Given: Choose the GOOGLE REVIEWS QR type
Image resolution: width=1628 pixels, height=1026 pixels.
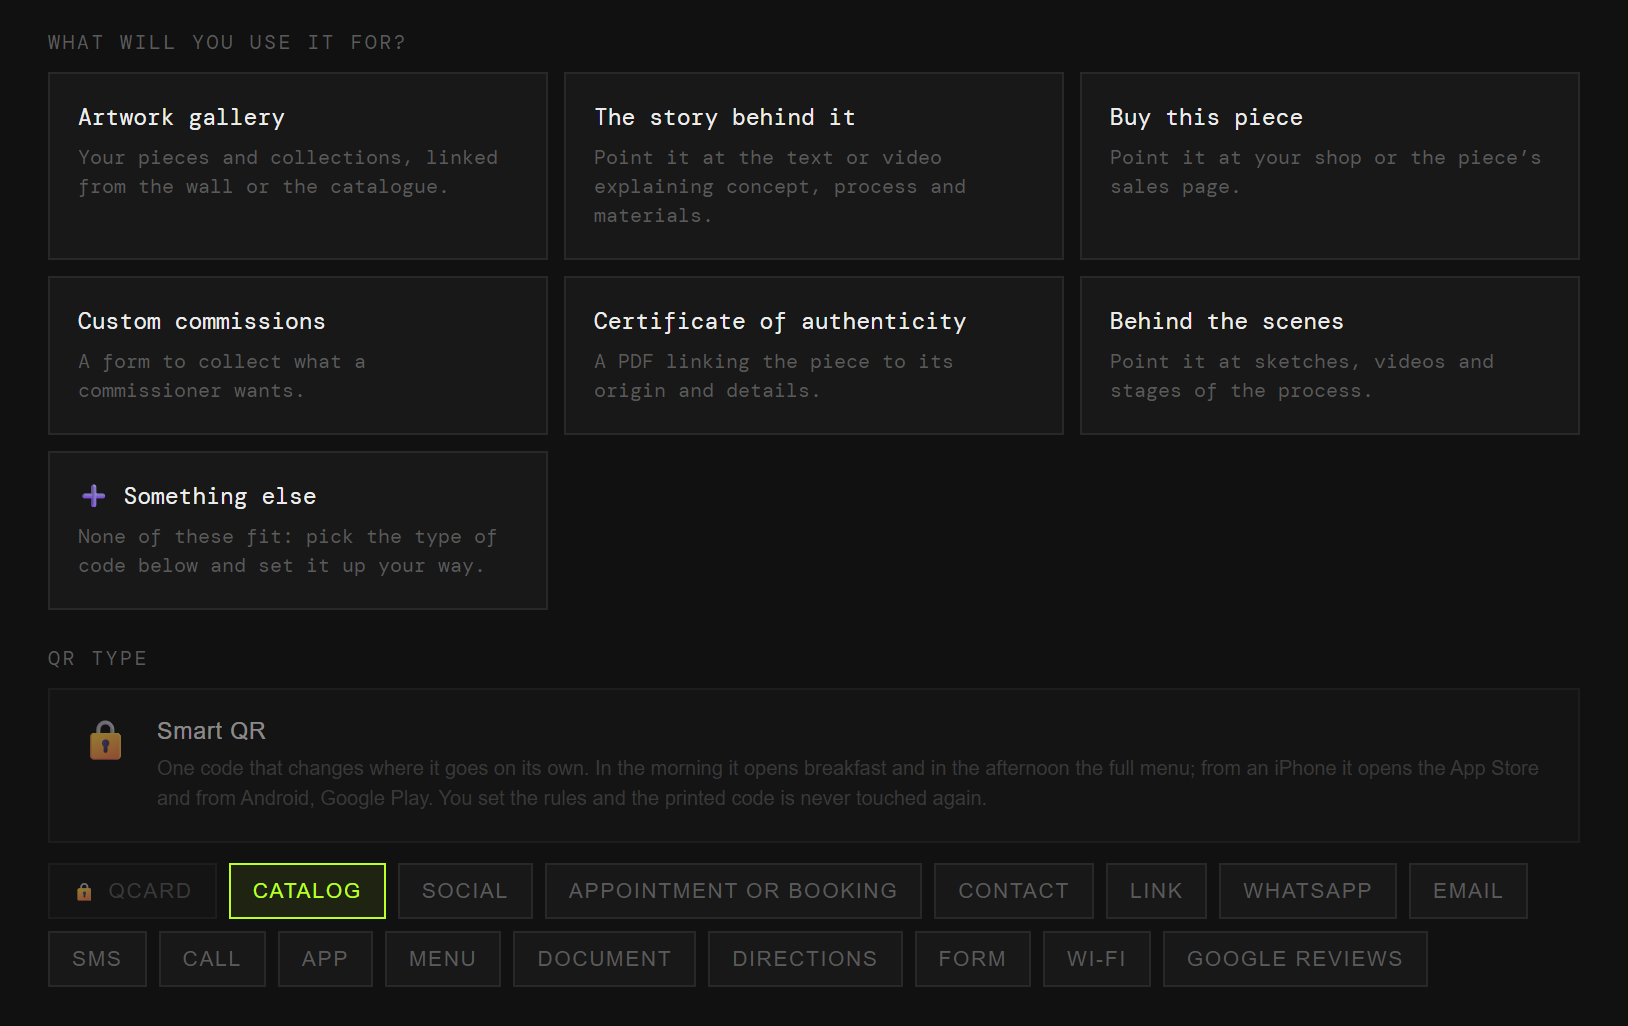Looking at the screenshot, I should pyautogui.click(x=1295, y=959).
